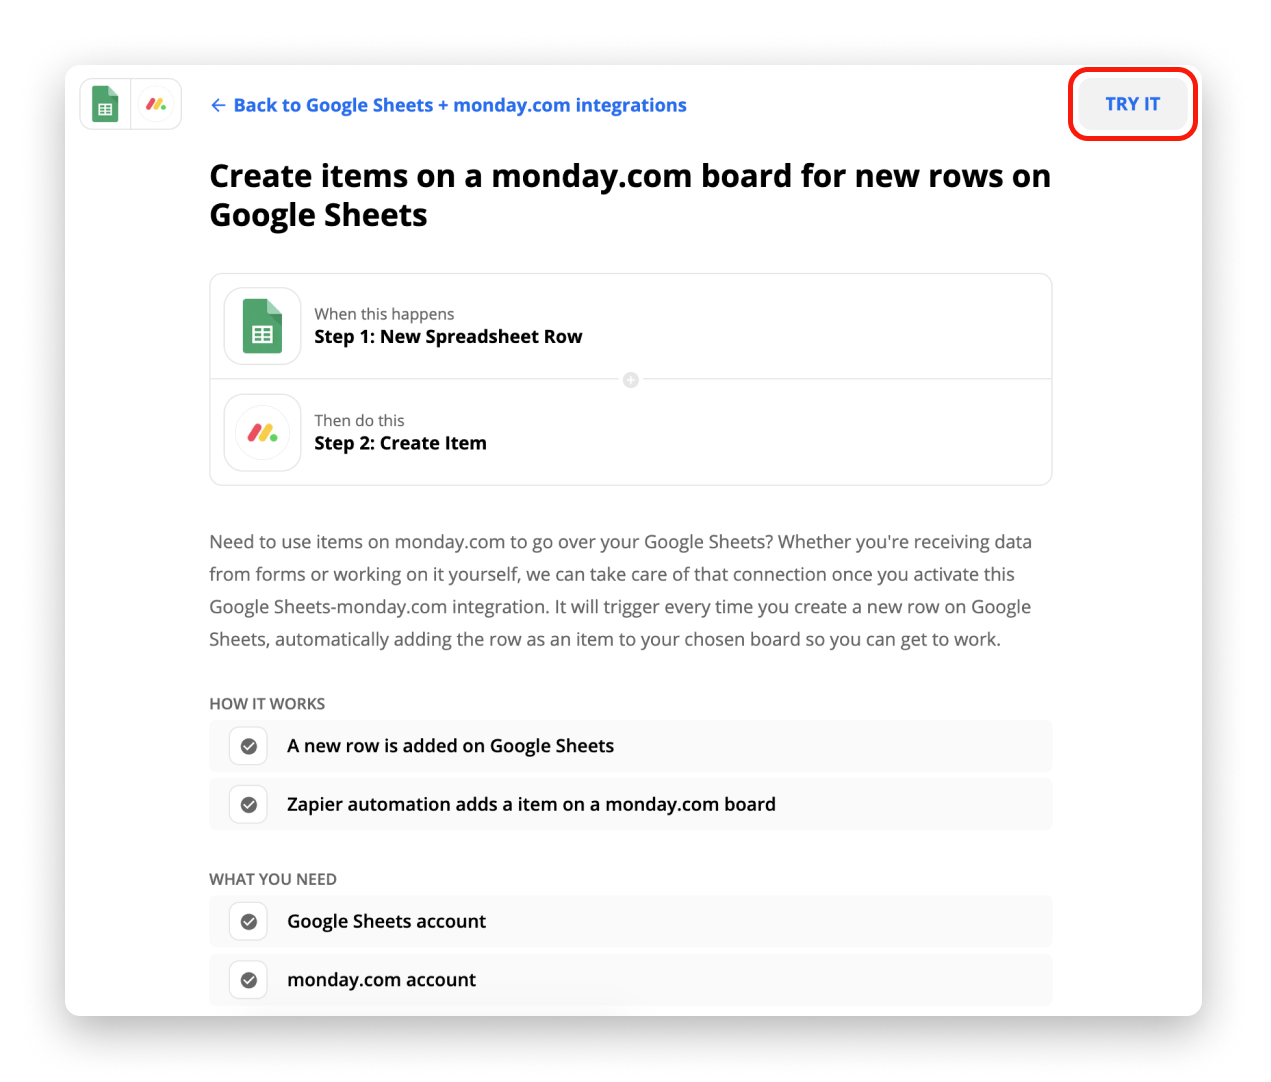The image size is (1271, 1082).
Task: Select 'monday.com account' requirement text
Action: tap(381, 980)
